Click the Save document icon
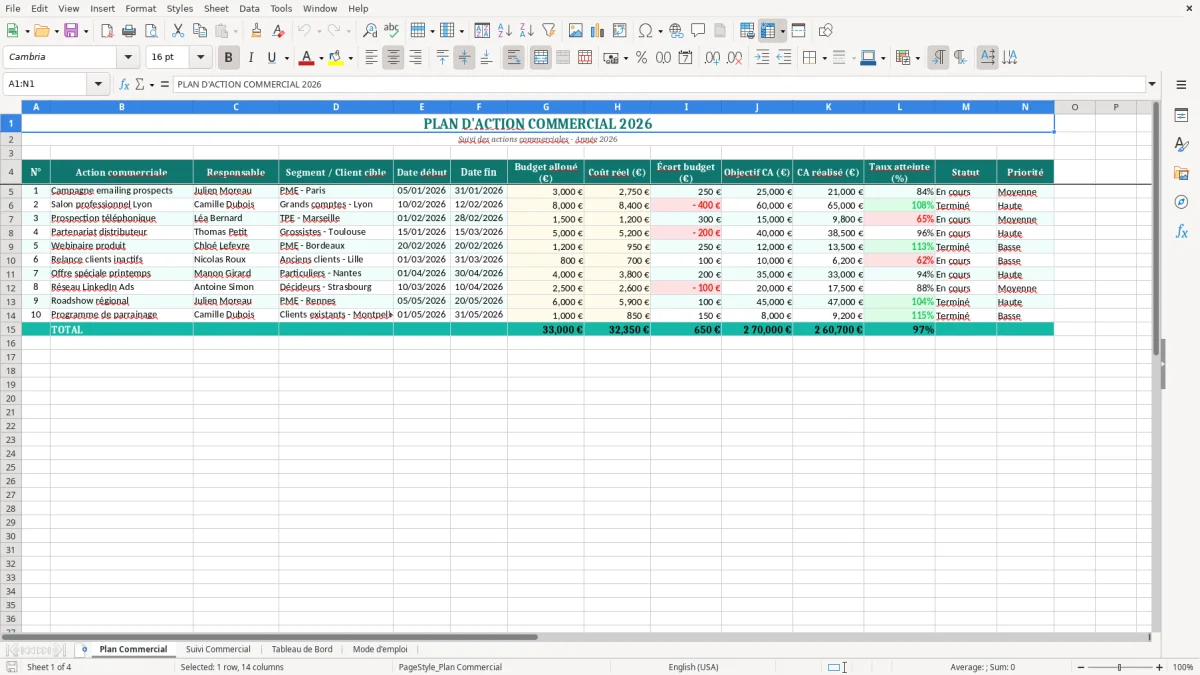This screenshot has width=1200, height=675. pyautogui.click(x=71, y=31)
